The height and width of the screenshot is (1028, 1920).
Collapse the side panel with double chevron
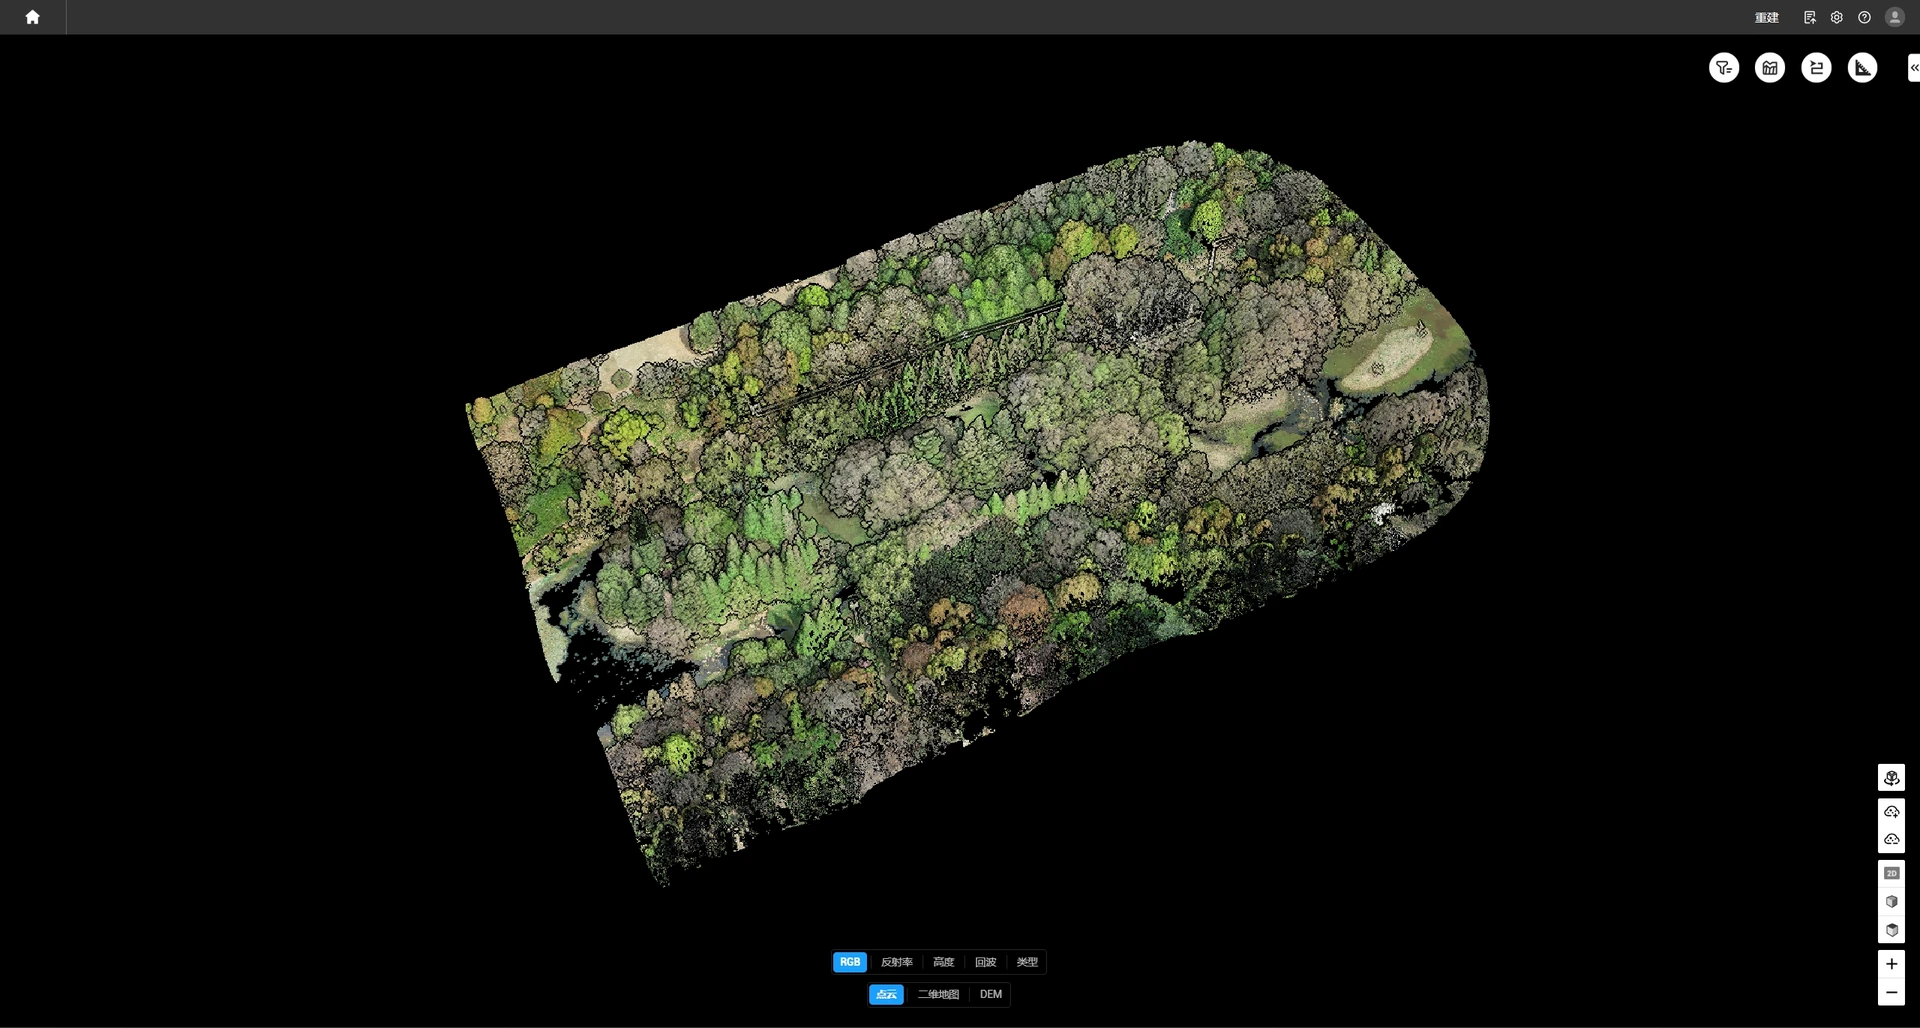coord(1914,68)
